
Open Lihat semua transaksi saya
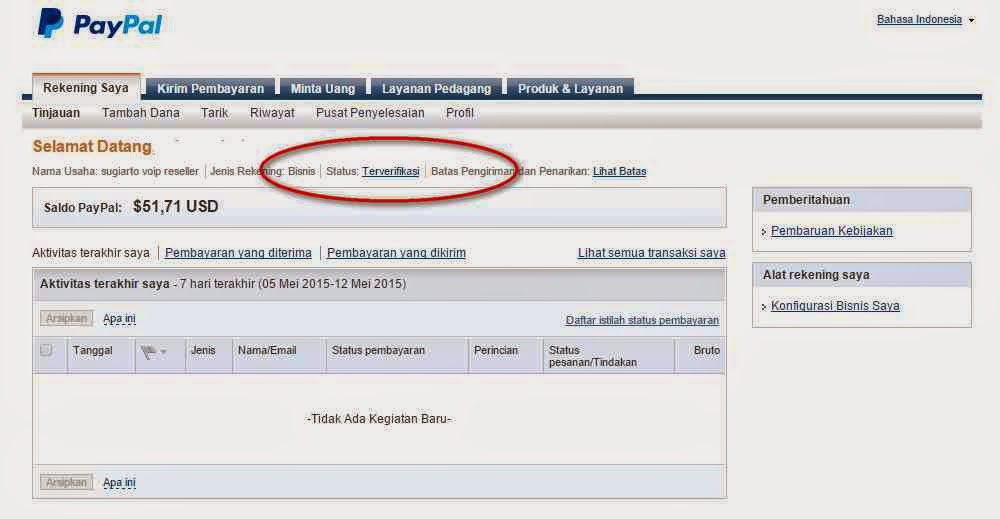(652, 252)
